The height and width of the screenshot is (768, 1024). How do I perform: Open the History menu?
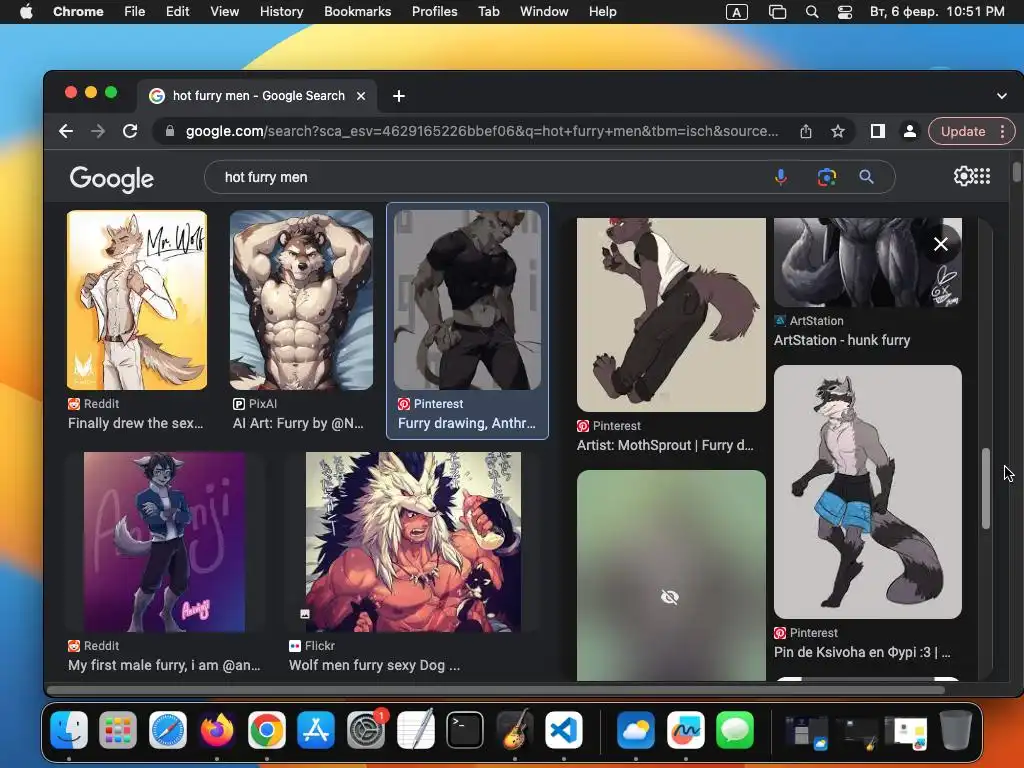[x=281, y=12]
